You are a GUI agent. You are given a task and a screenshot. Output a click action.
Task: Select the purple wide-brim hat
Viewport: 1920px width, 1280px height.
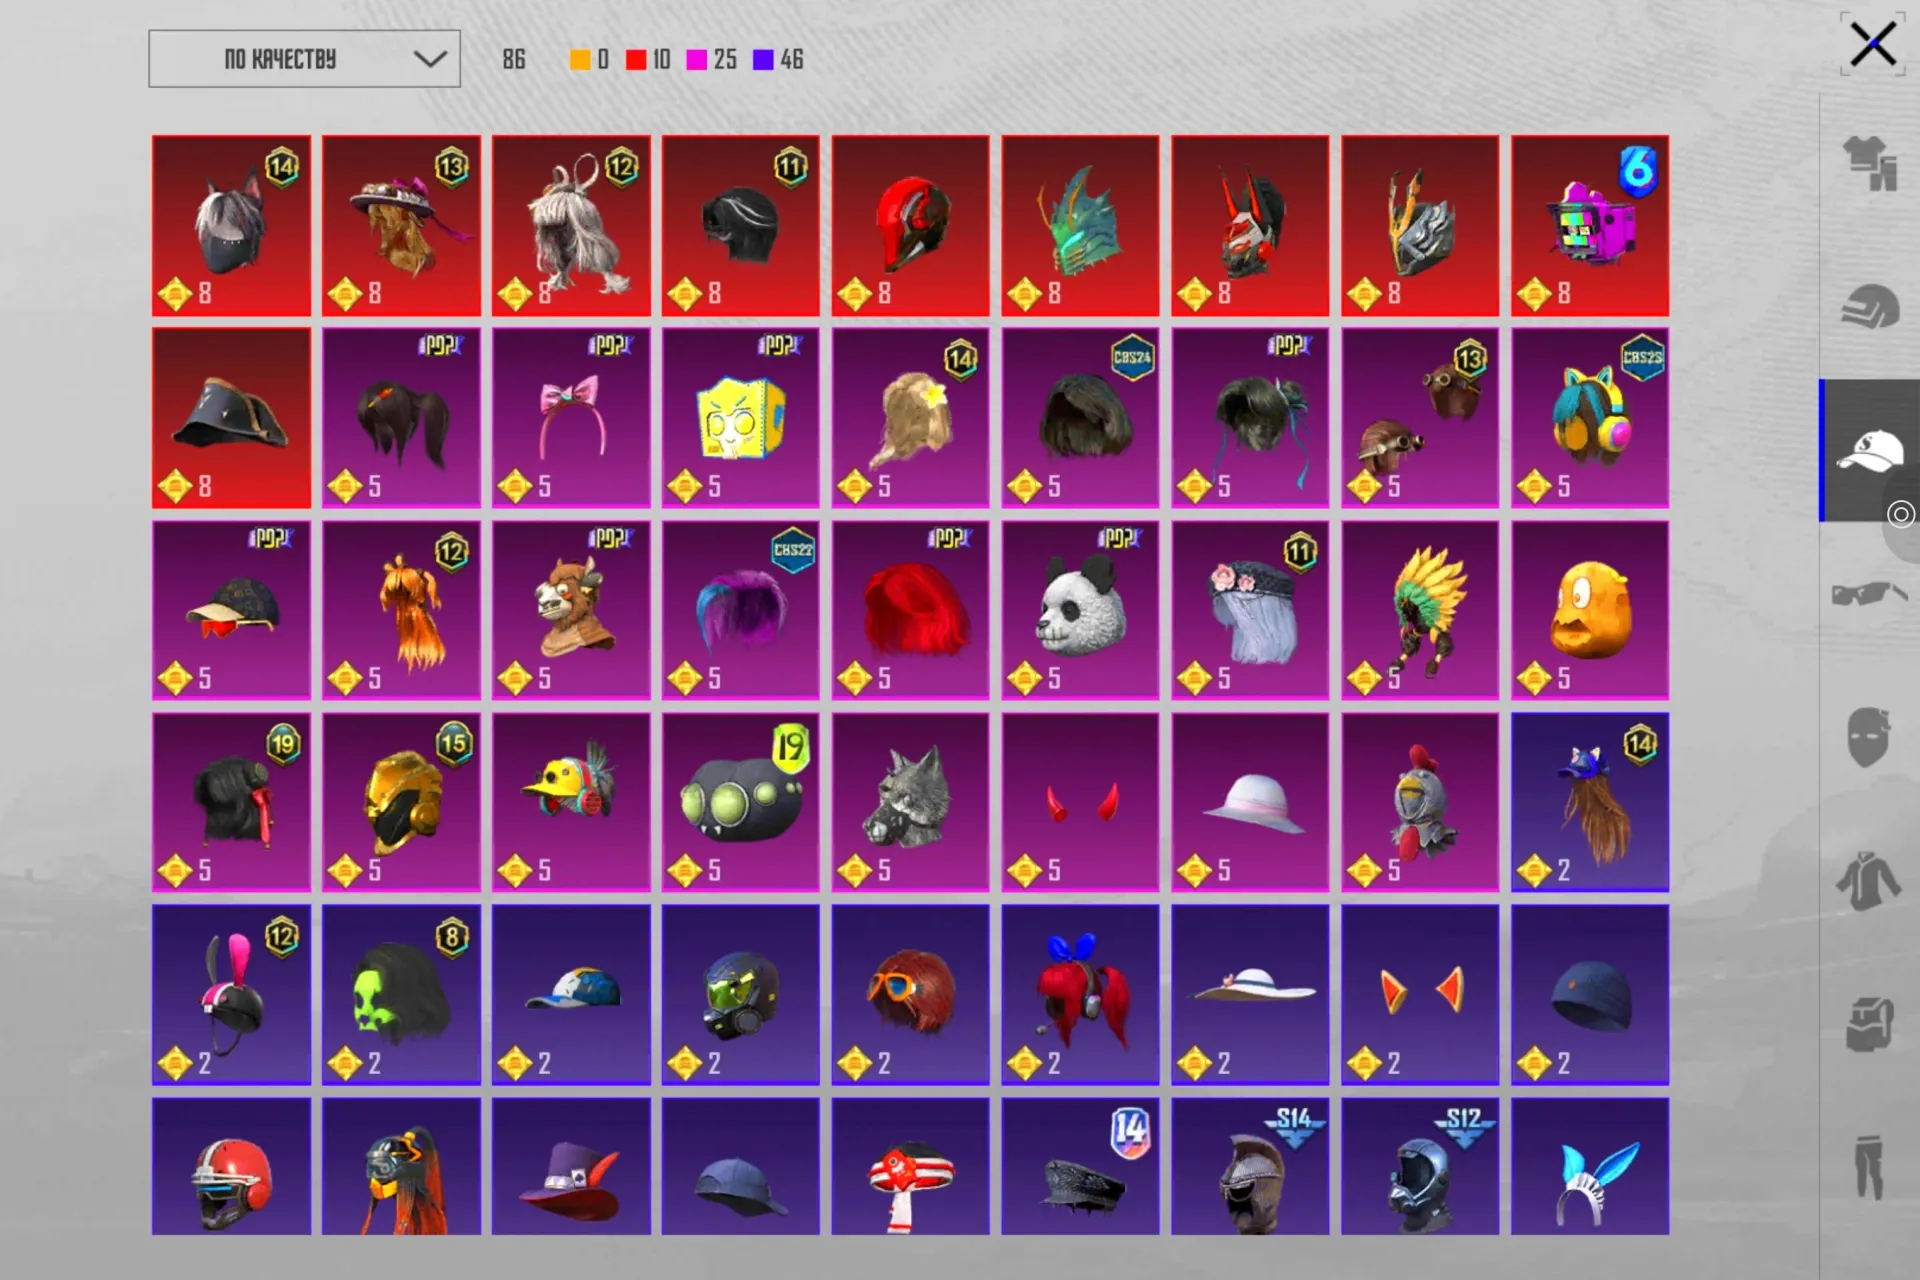571,1166
